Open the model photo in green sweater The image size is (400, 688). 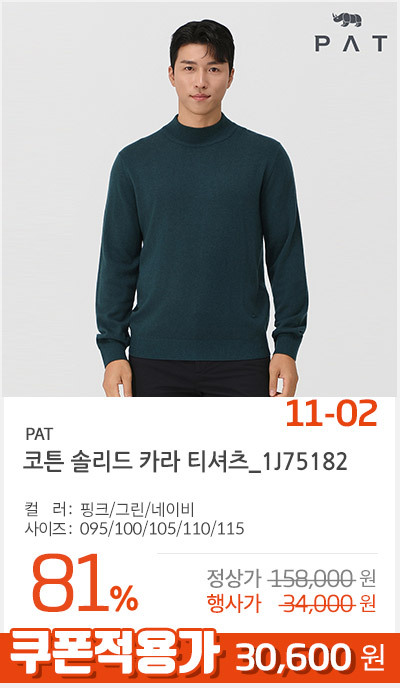[200, 199]
